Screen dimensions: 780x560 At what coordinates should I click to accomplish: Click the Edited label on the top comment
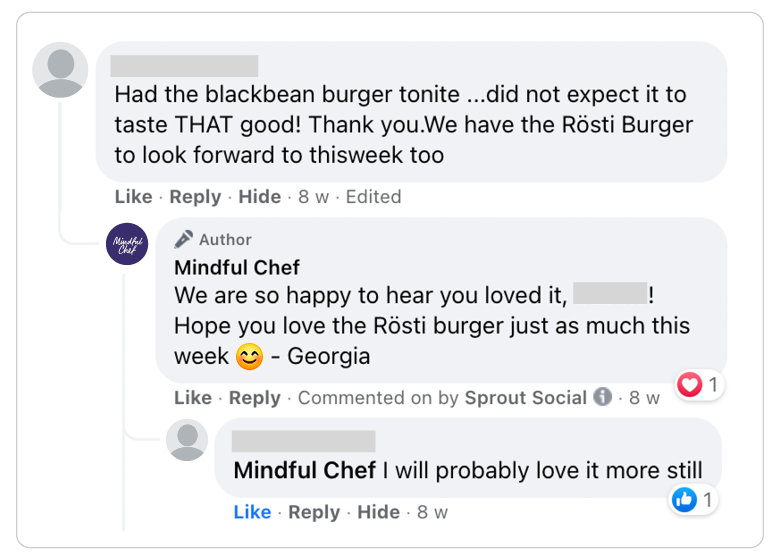click(373, 196)
